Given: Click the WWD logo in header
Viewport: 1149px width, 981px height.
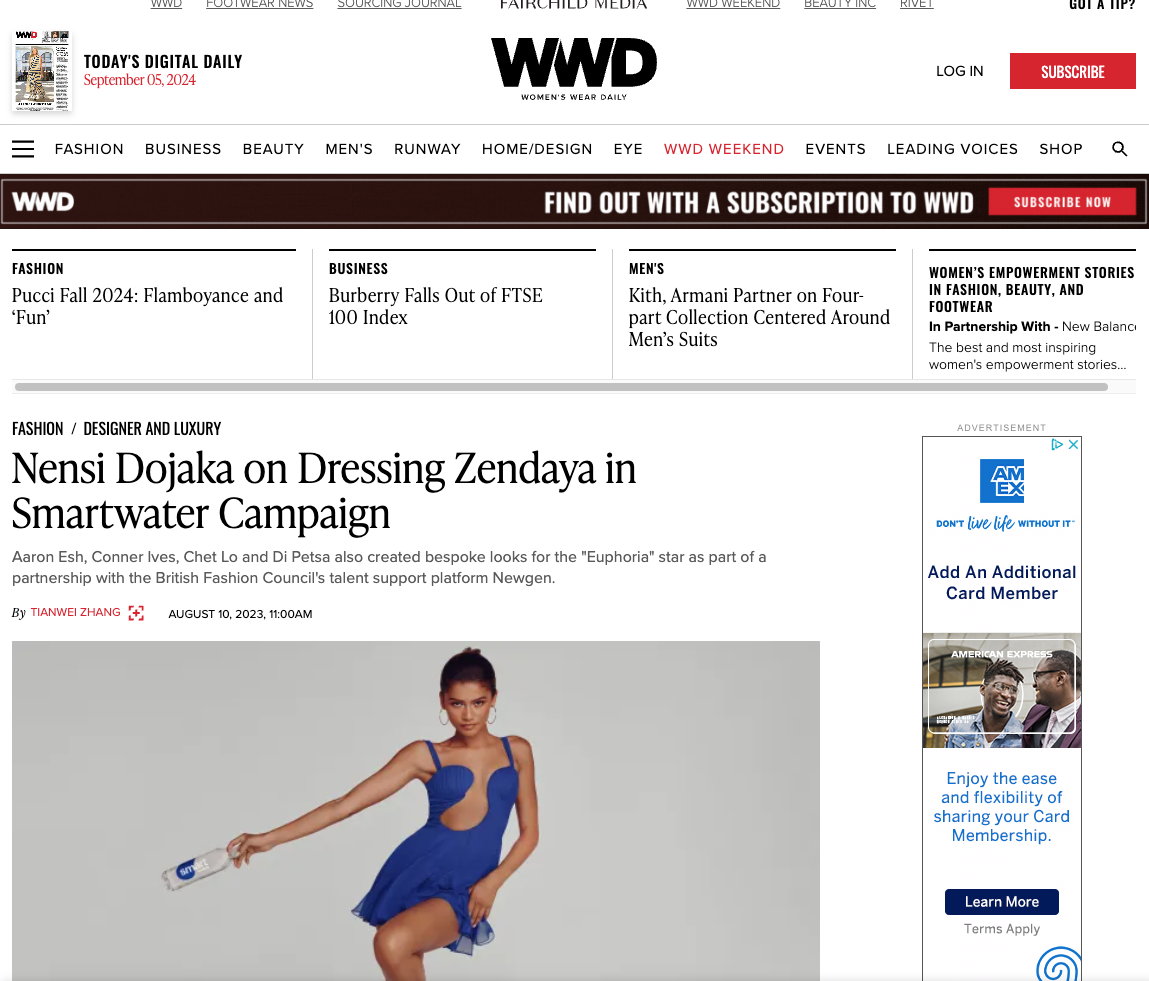Looking at the screenshot, I should click(574, 69).
